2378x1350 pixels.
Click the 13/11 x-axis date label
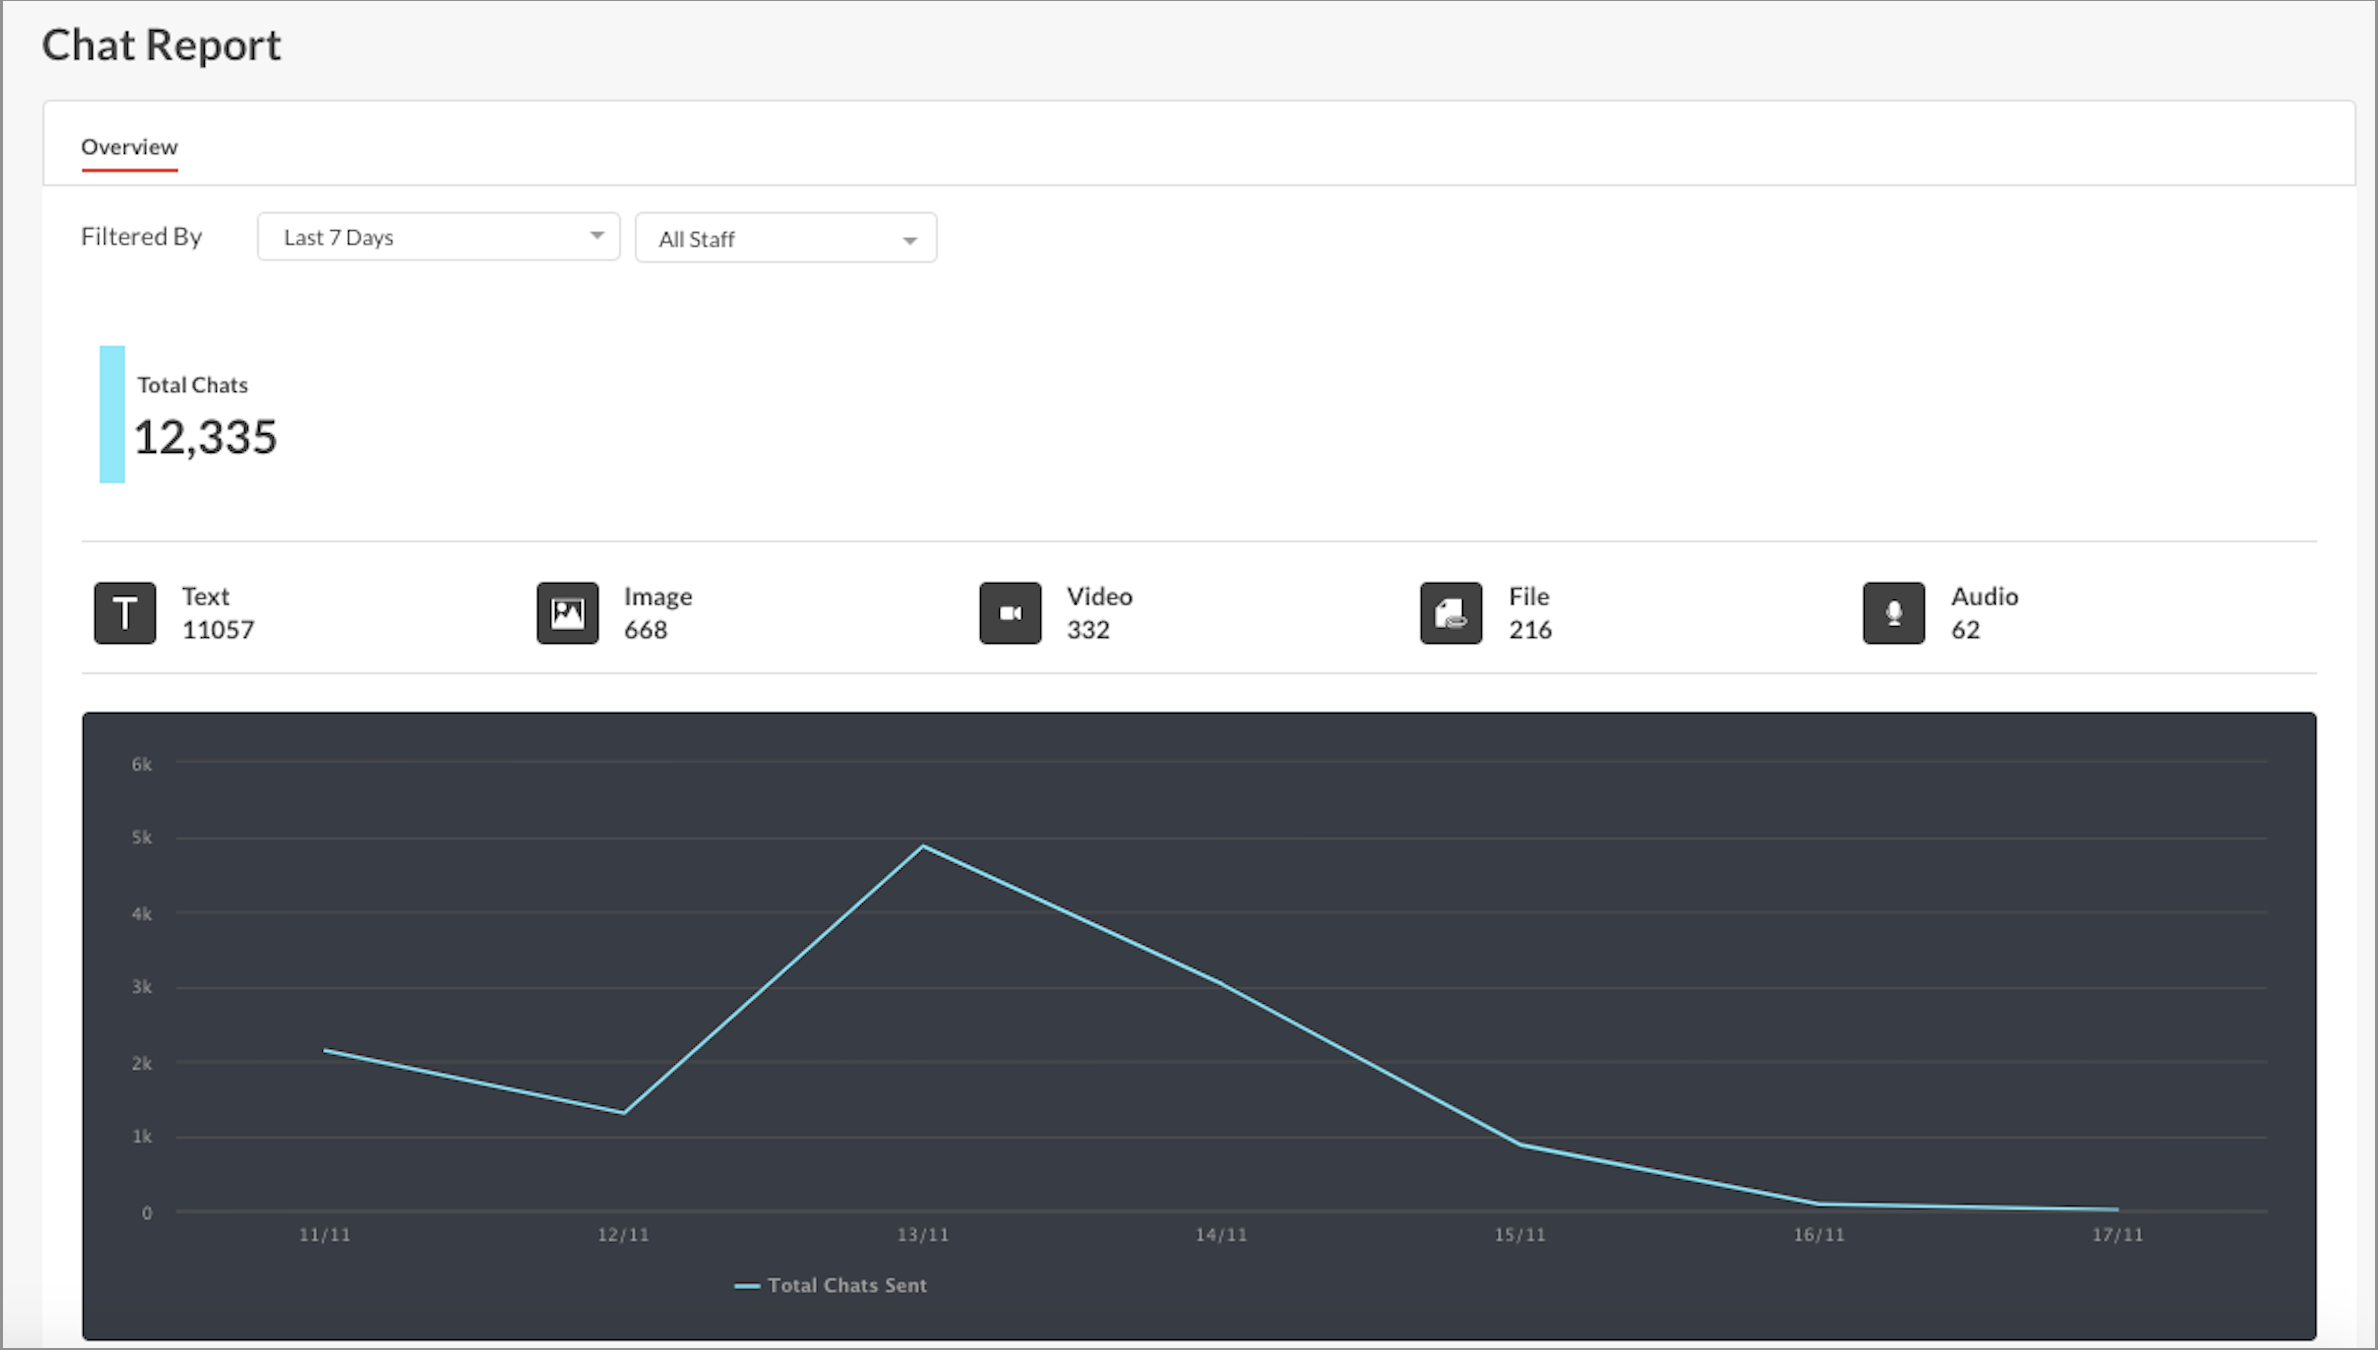[923, 1235]
